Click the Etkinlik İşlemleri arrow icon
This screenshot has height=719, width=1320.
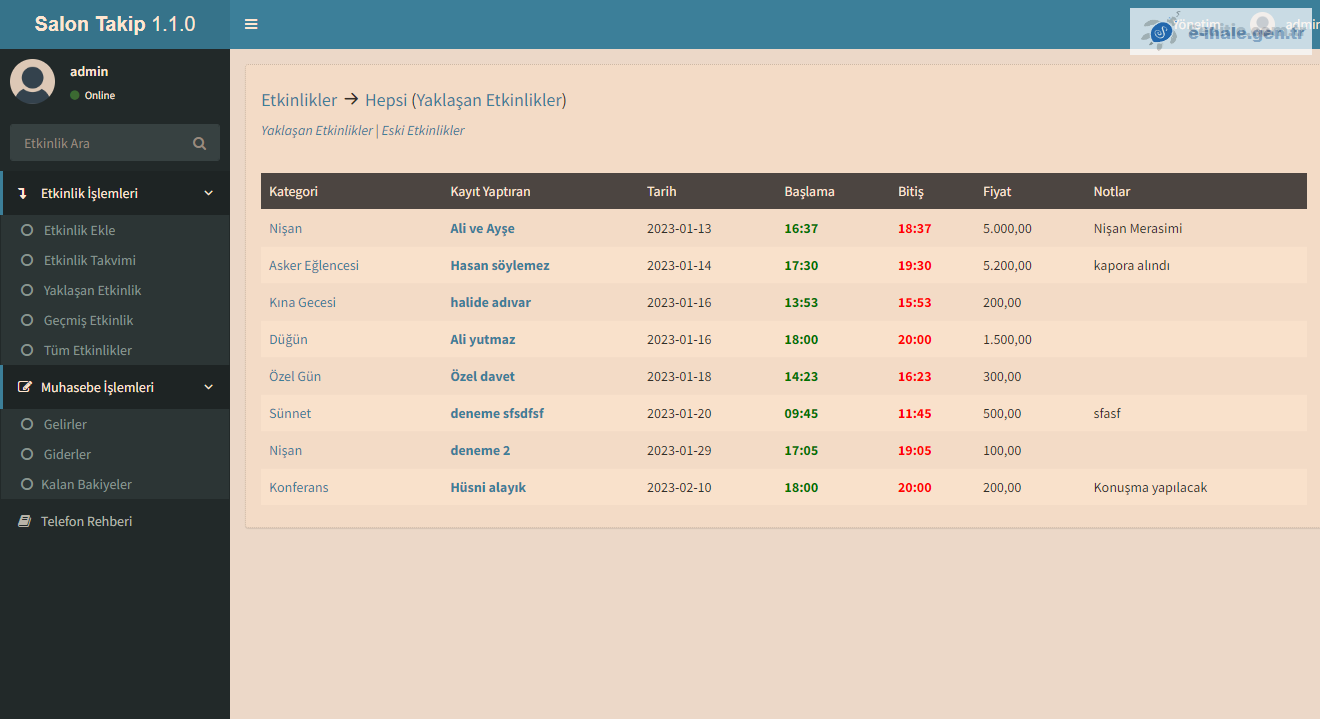click(x=23, y=194)
